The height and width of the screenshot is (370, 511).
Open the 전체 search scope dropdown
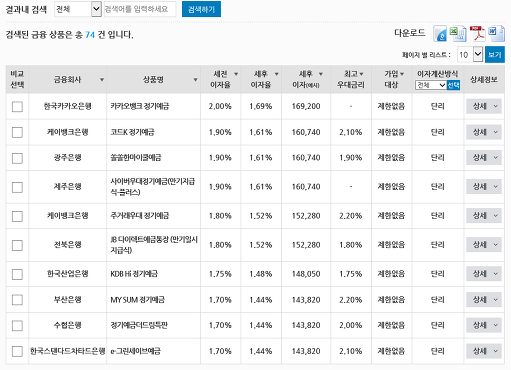(78, 9)
